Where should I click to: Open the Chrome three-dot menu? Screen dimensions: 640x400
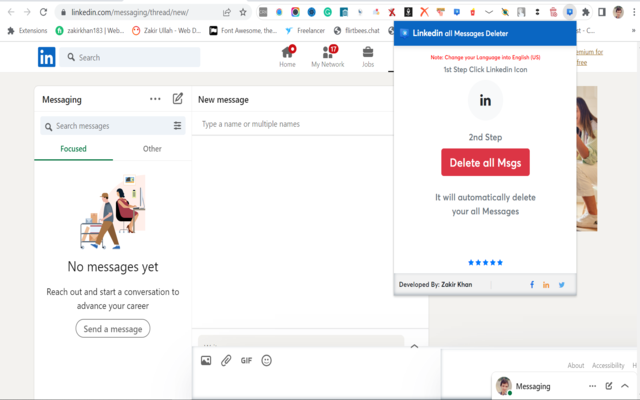pyautogui.click(x=634, y=12)
